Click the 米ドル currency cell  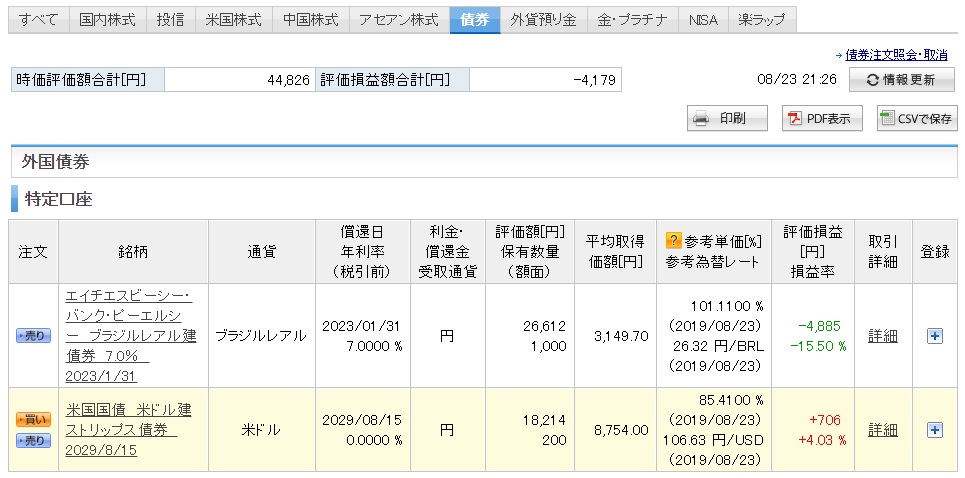(260, 430)
